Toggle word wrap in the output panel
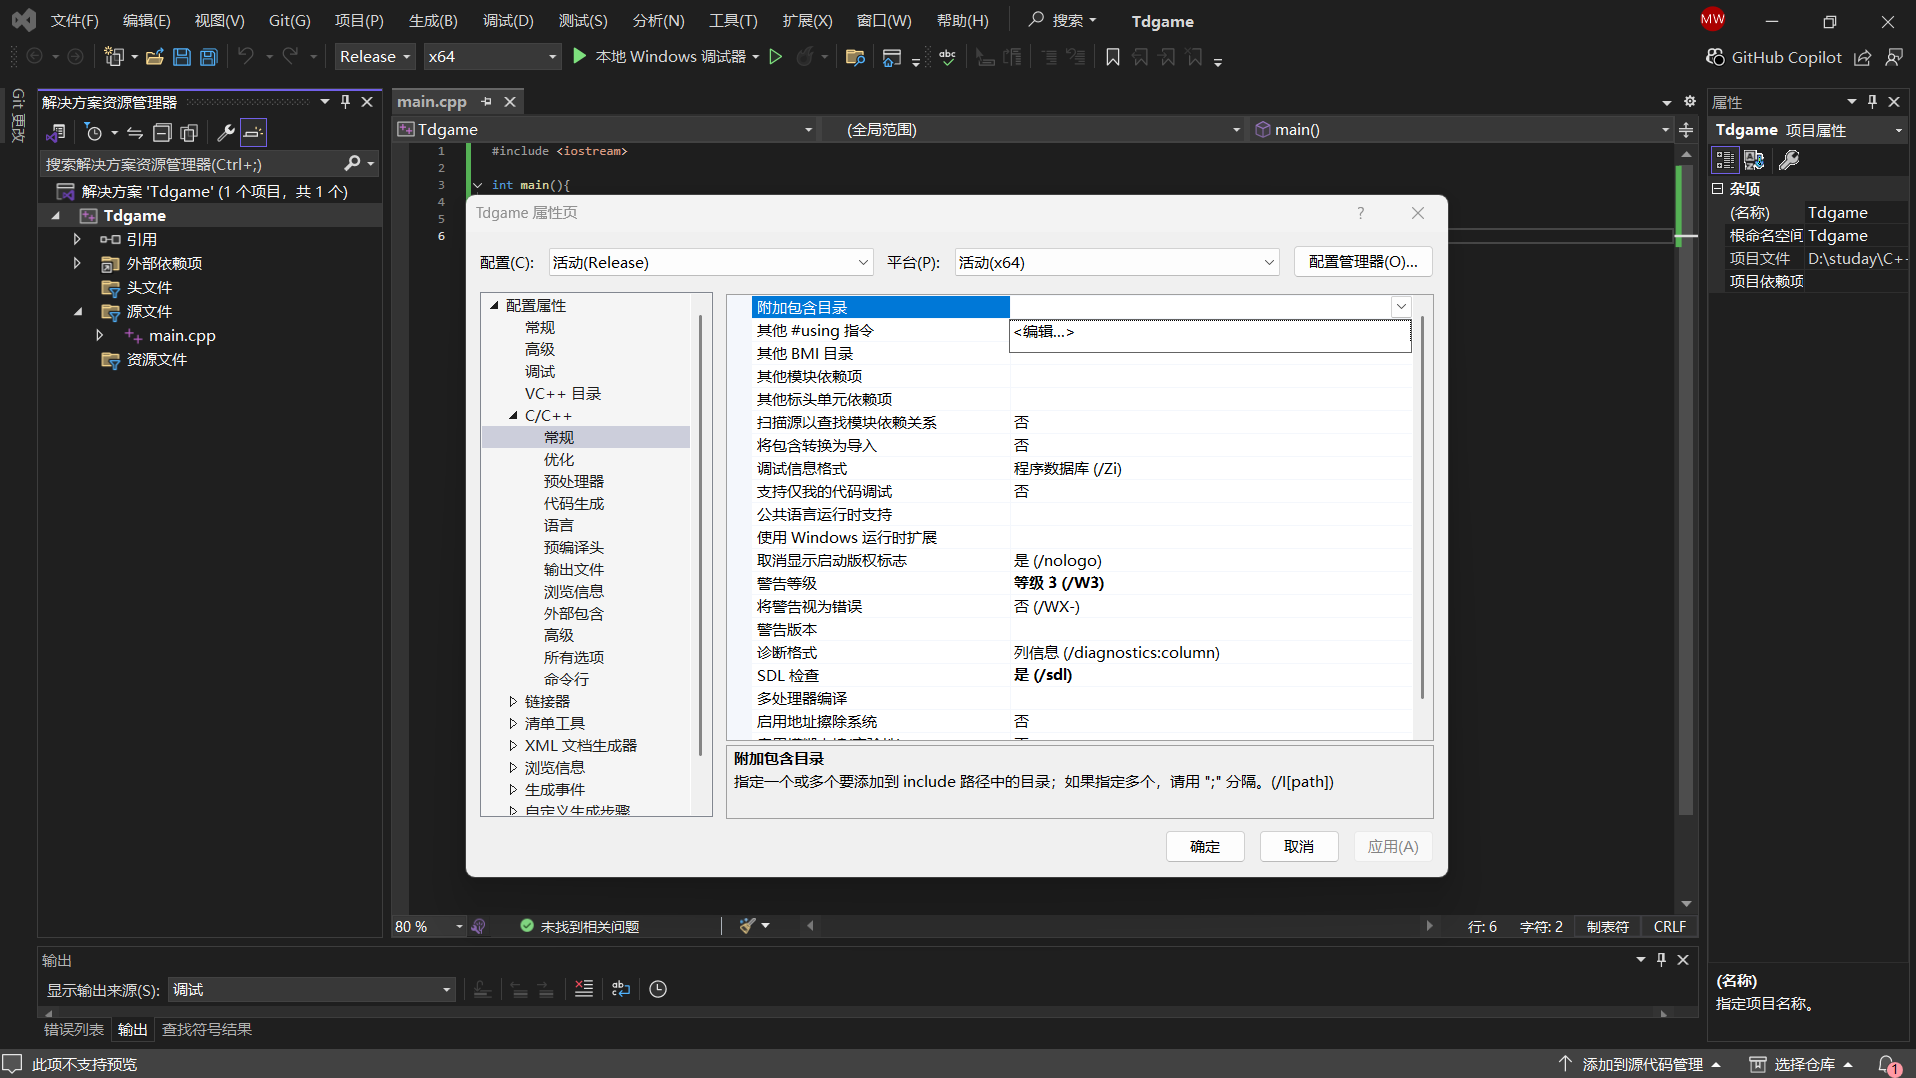The height and width of the screenshot is (1078, 1916). coord(621,989)
